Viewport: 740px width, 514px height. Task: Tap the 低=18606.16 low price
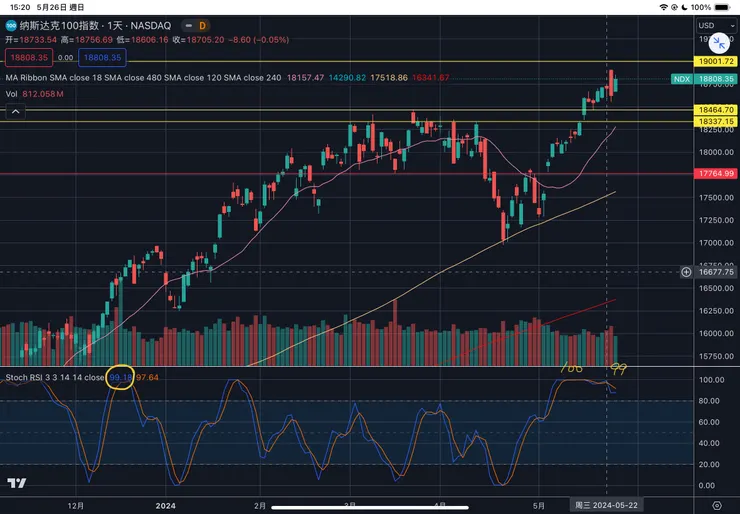143,40
